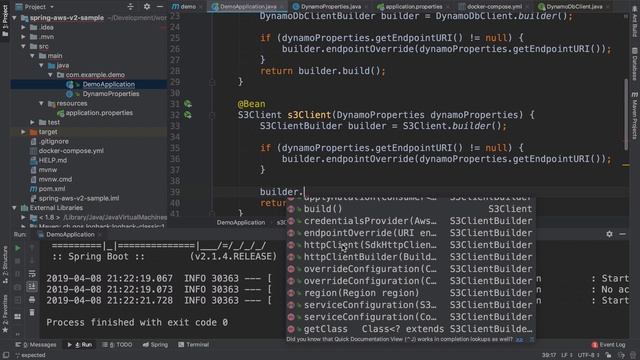Click the editor vertical scrollbar
640x360 pixels.
(626, 114)
